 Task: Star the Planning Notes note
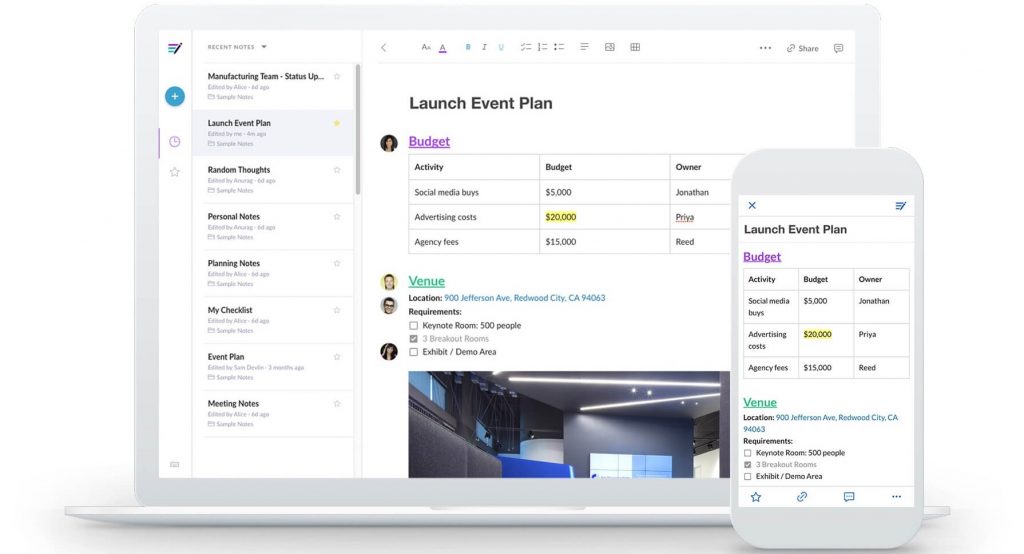tap(337, 263)
